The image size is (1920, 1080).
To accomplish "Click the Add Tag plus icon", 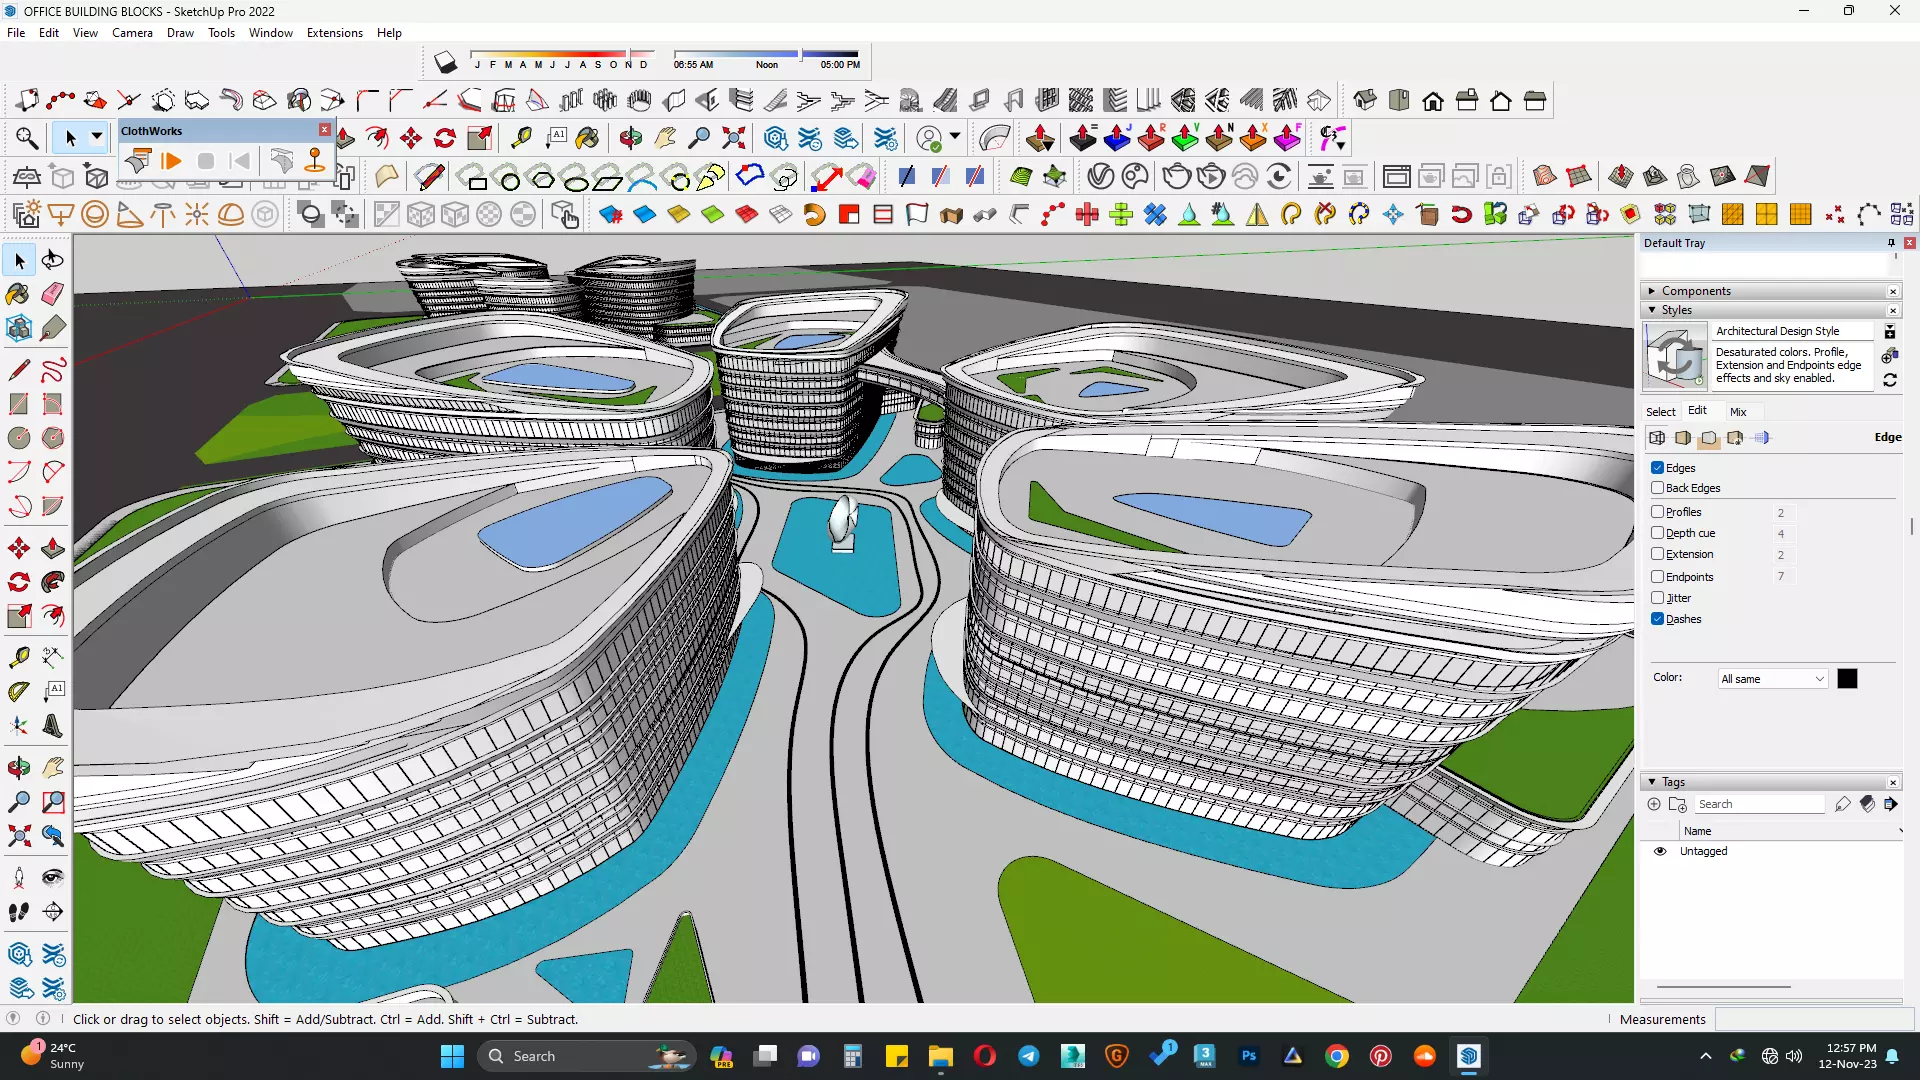I will [x=1654, y=805].
